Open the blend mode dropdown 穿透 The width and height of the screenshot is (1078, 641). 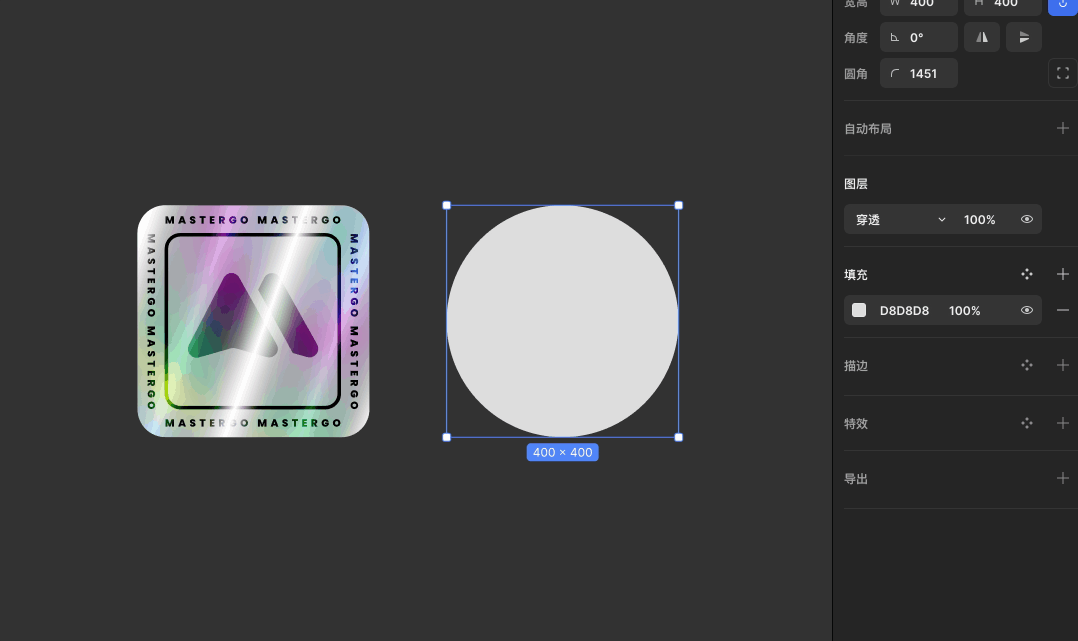click(x=901, y=219)
